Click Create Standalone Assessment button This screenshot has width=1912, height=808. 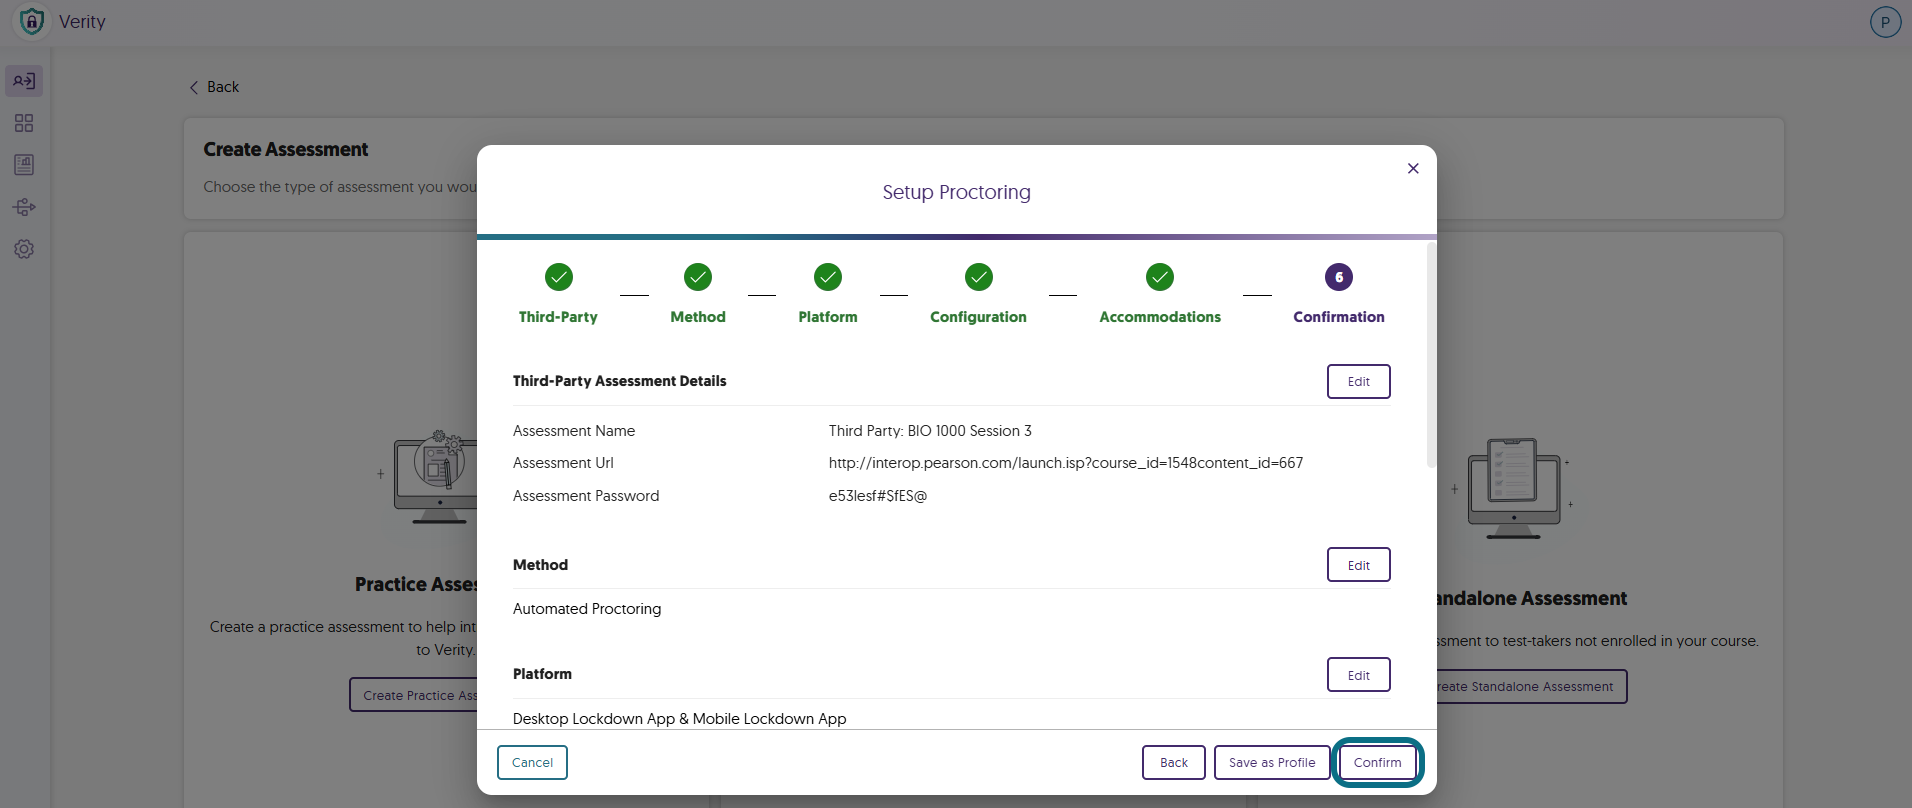pos(1531,687)
